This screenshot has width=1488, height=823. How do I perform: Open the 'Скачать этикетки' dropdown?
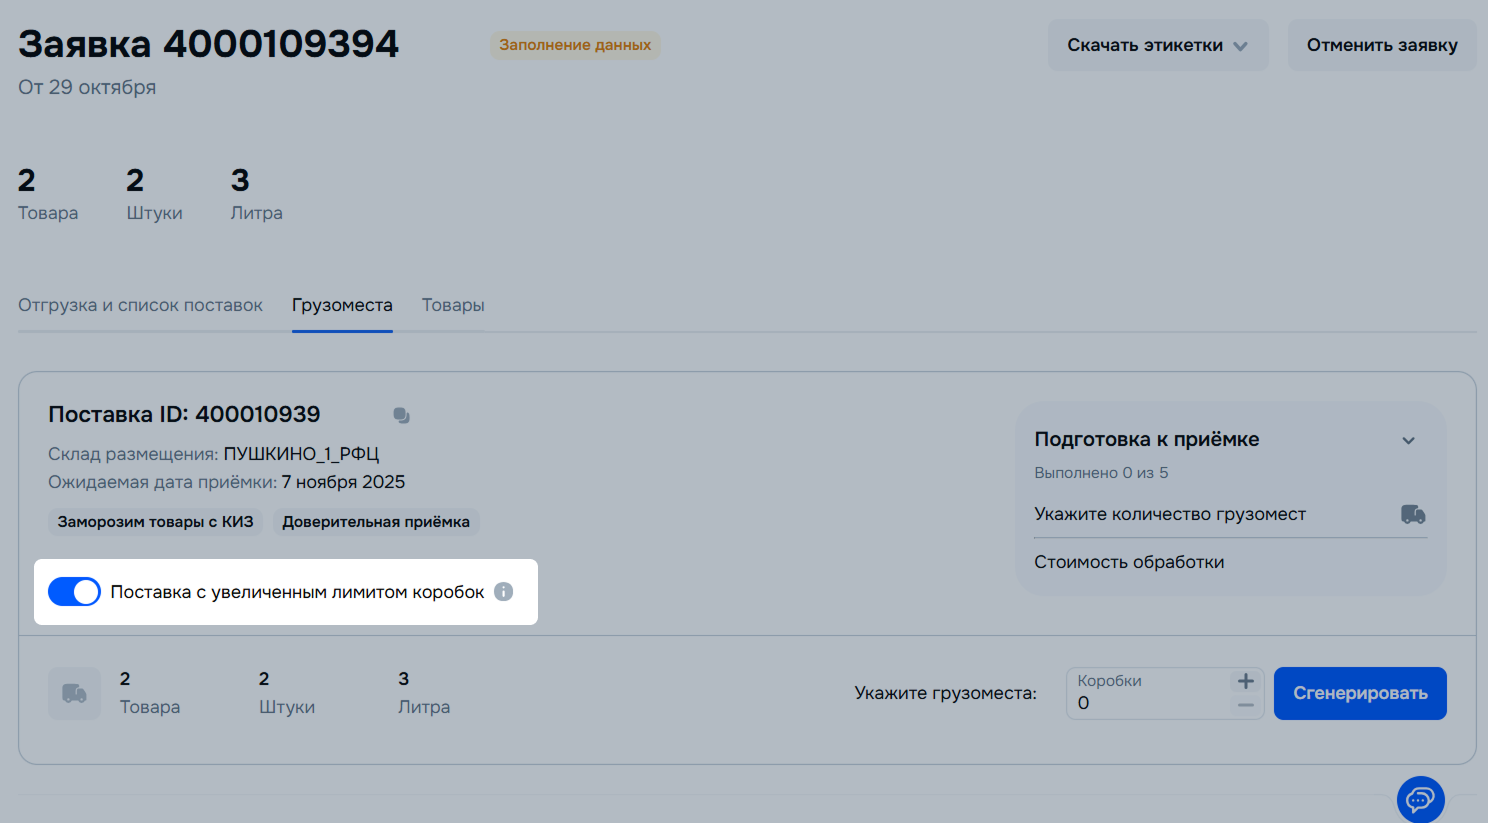pyautogui.click(x=1157, y=45)
